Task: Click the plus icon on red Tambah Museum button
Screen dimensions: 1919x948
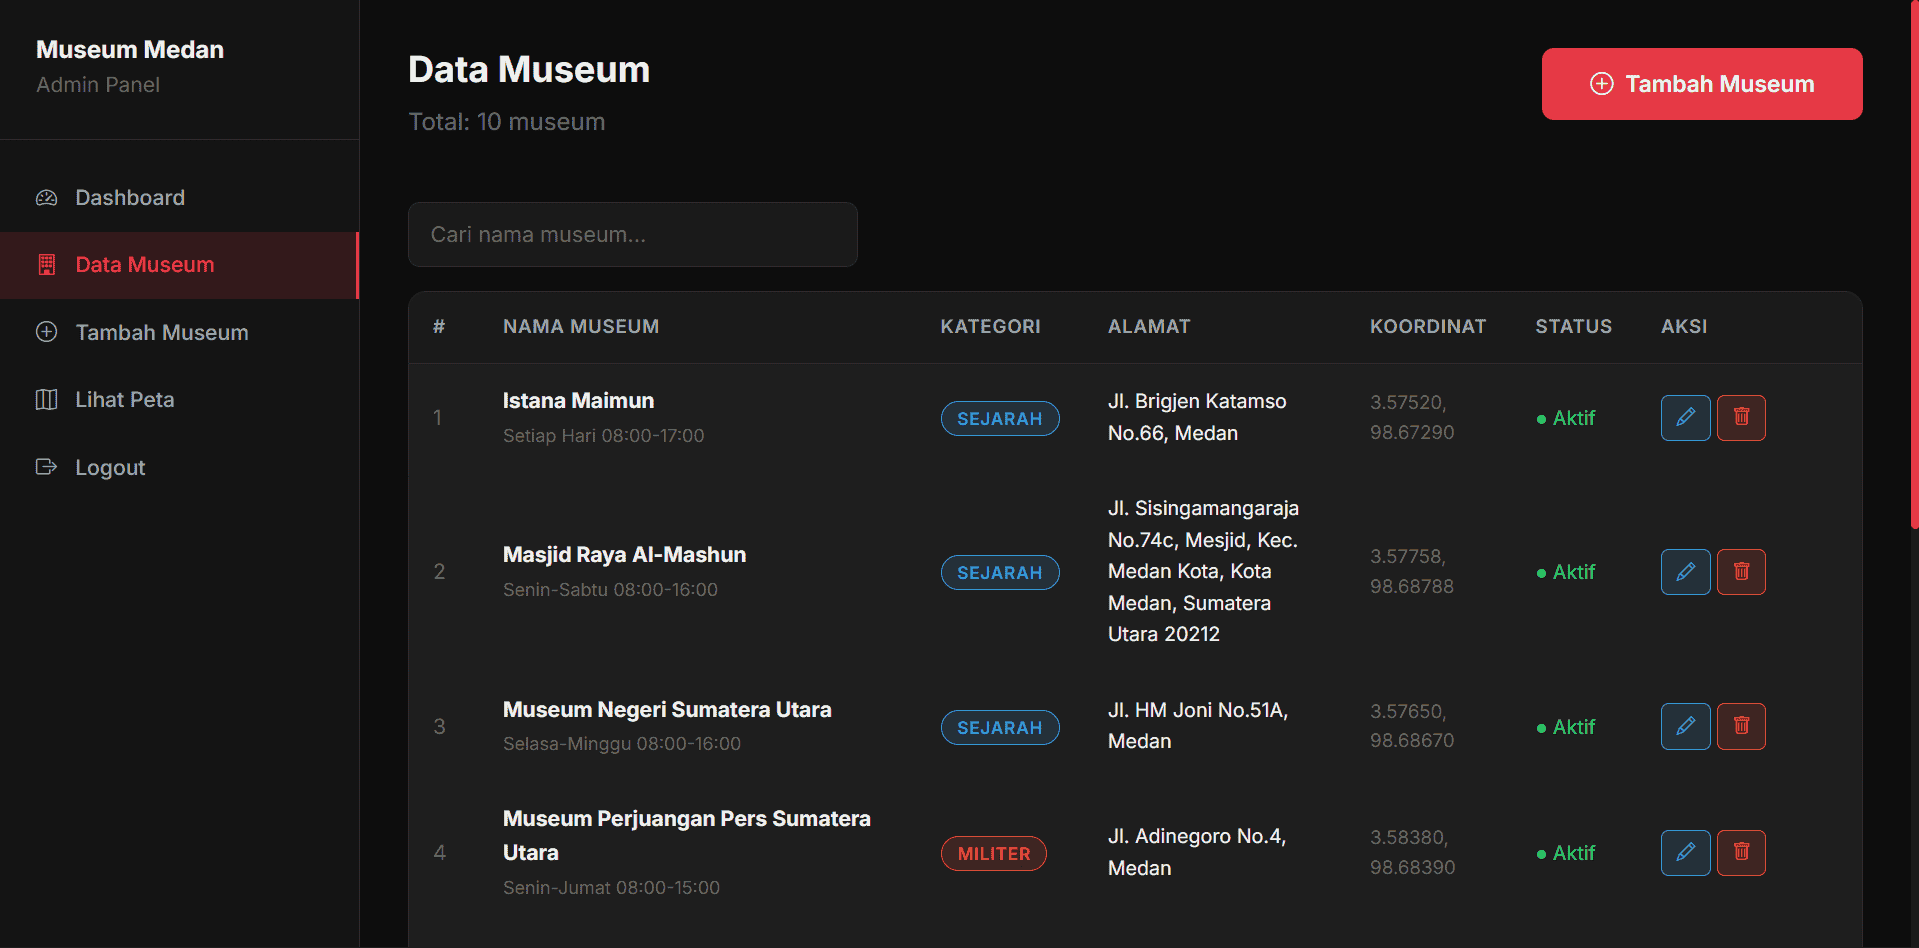Action: pyautogui.click(x=1602, y=84)
